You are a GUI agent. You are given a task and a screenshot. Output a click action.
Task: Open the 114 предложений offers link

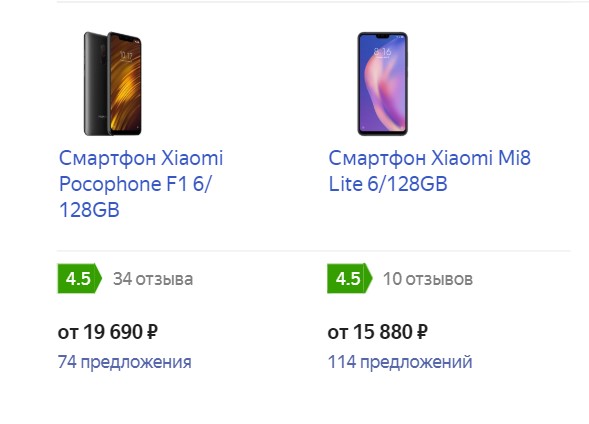pyautogui.click(x=400, y=362)
